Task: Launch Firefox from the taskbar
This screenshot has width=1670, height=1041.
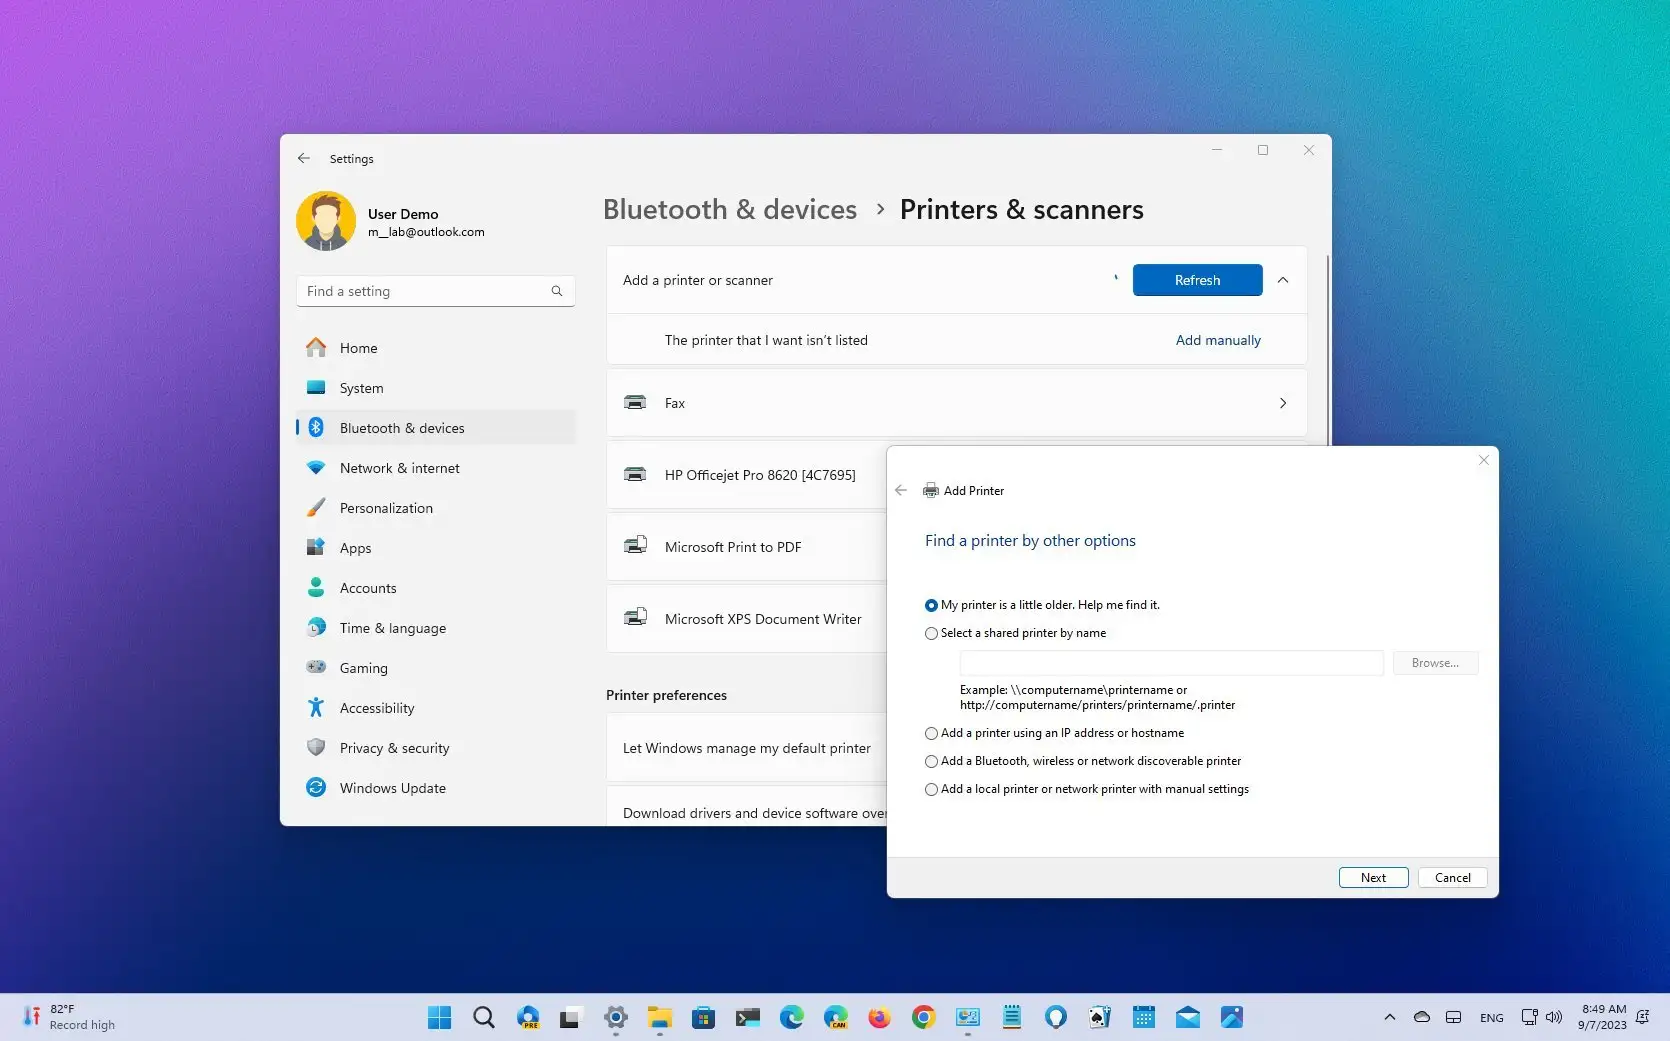Action: click(x=880, y=1017)
